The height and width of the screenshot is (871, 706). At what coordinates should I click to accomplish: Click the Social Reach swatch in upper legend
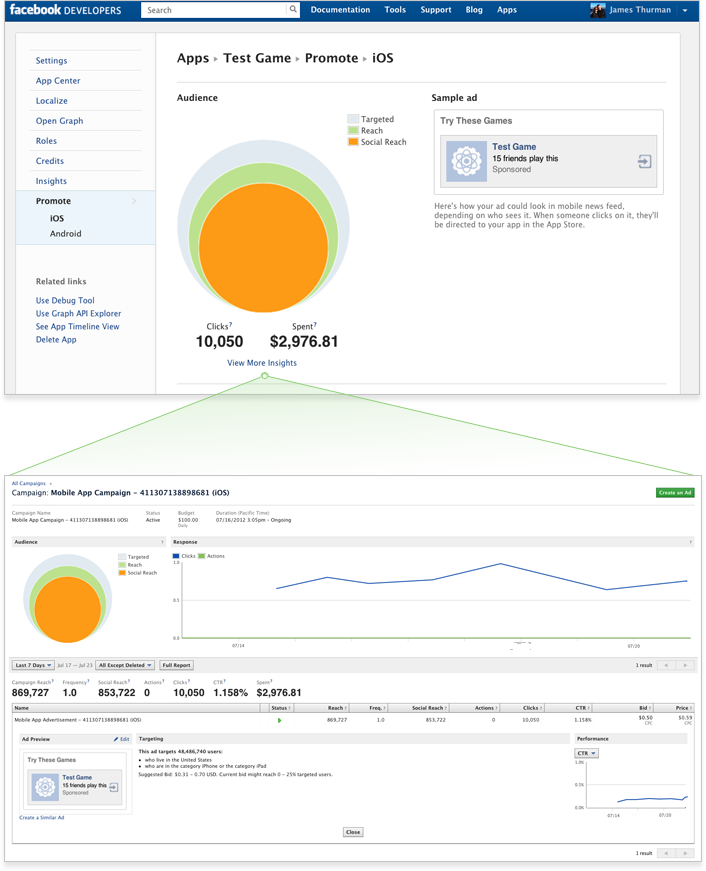353,142
